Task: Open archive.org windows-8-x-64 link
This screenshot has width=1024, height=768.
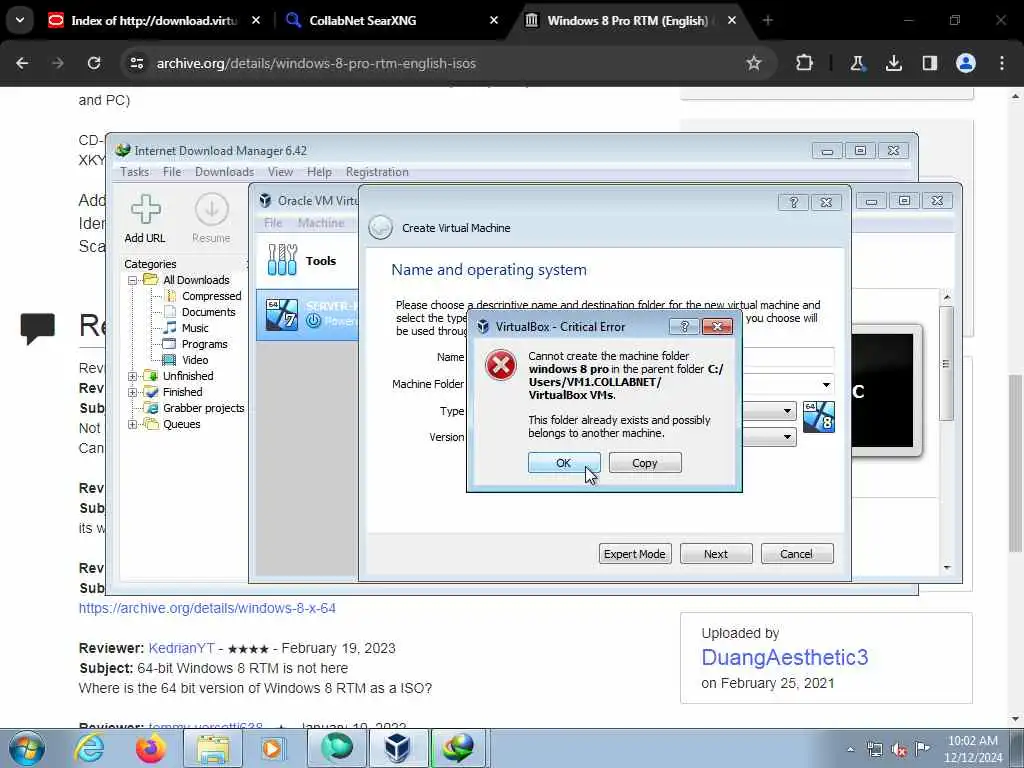Action: pyautogui.click(x=207, y=608)
